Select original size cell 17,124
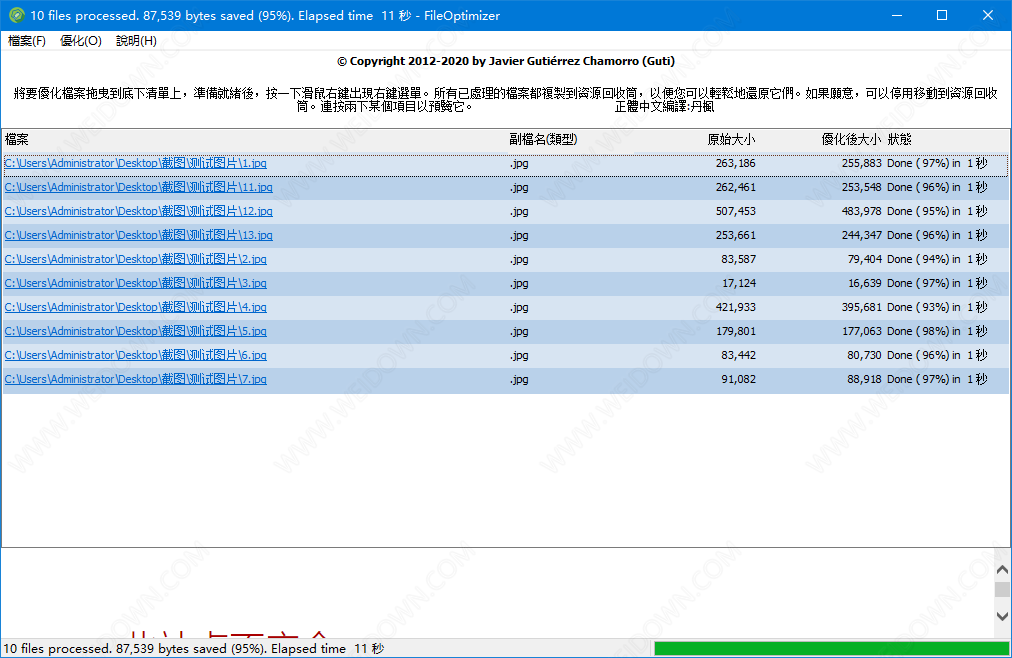 click(738, 283)
